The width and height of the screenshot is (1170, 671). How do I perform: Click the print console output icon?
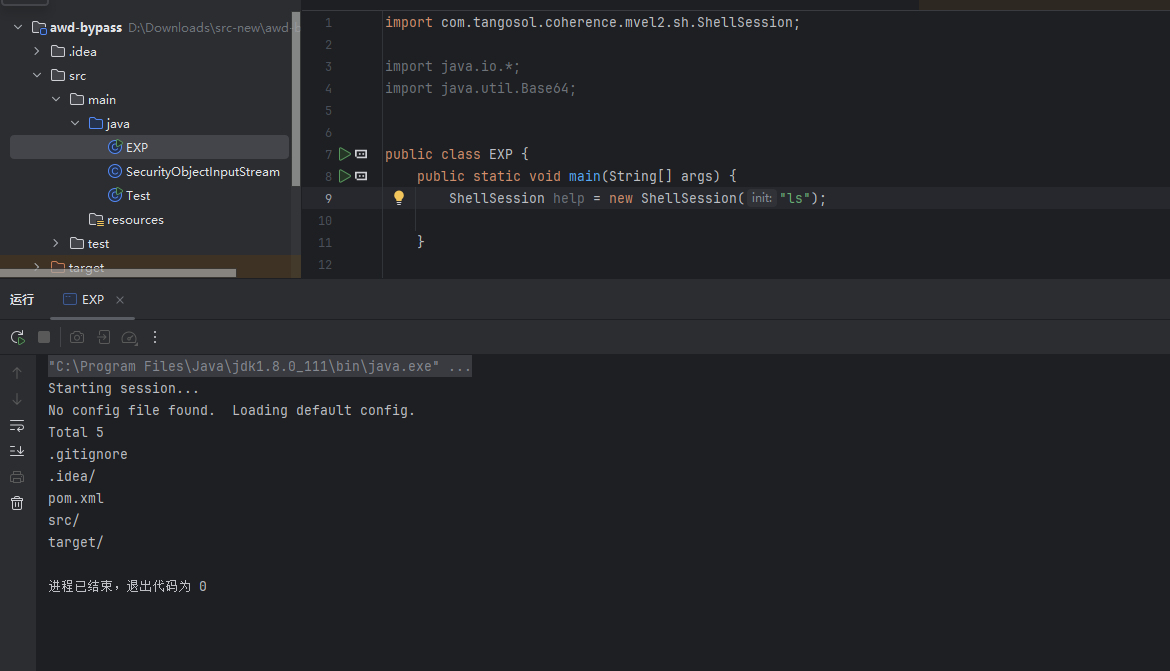[x=17, y=477]
